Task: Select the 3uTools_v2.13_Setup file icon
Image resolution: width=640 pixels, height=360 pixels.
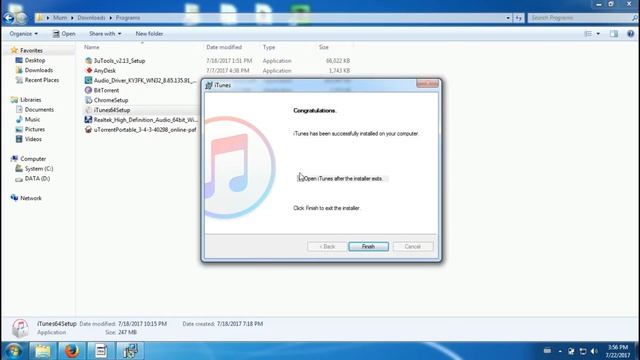Action: (89, 60)
